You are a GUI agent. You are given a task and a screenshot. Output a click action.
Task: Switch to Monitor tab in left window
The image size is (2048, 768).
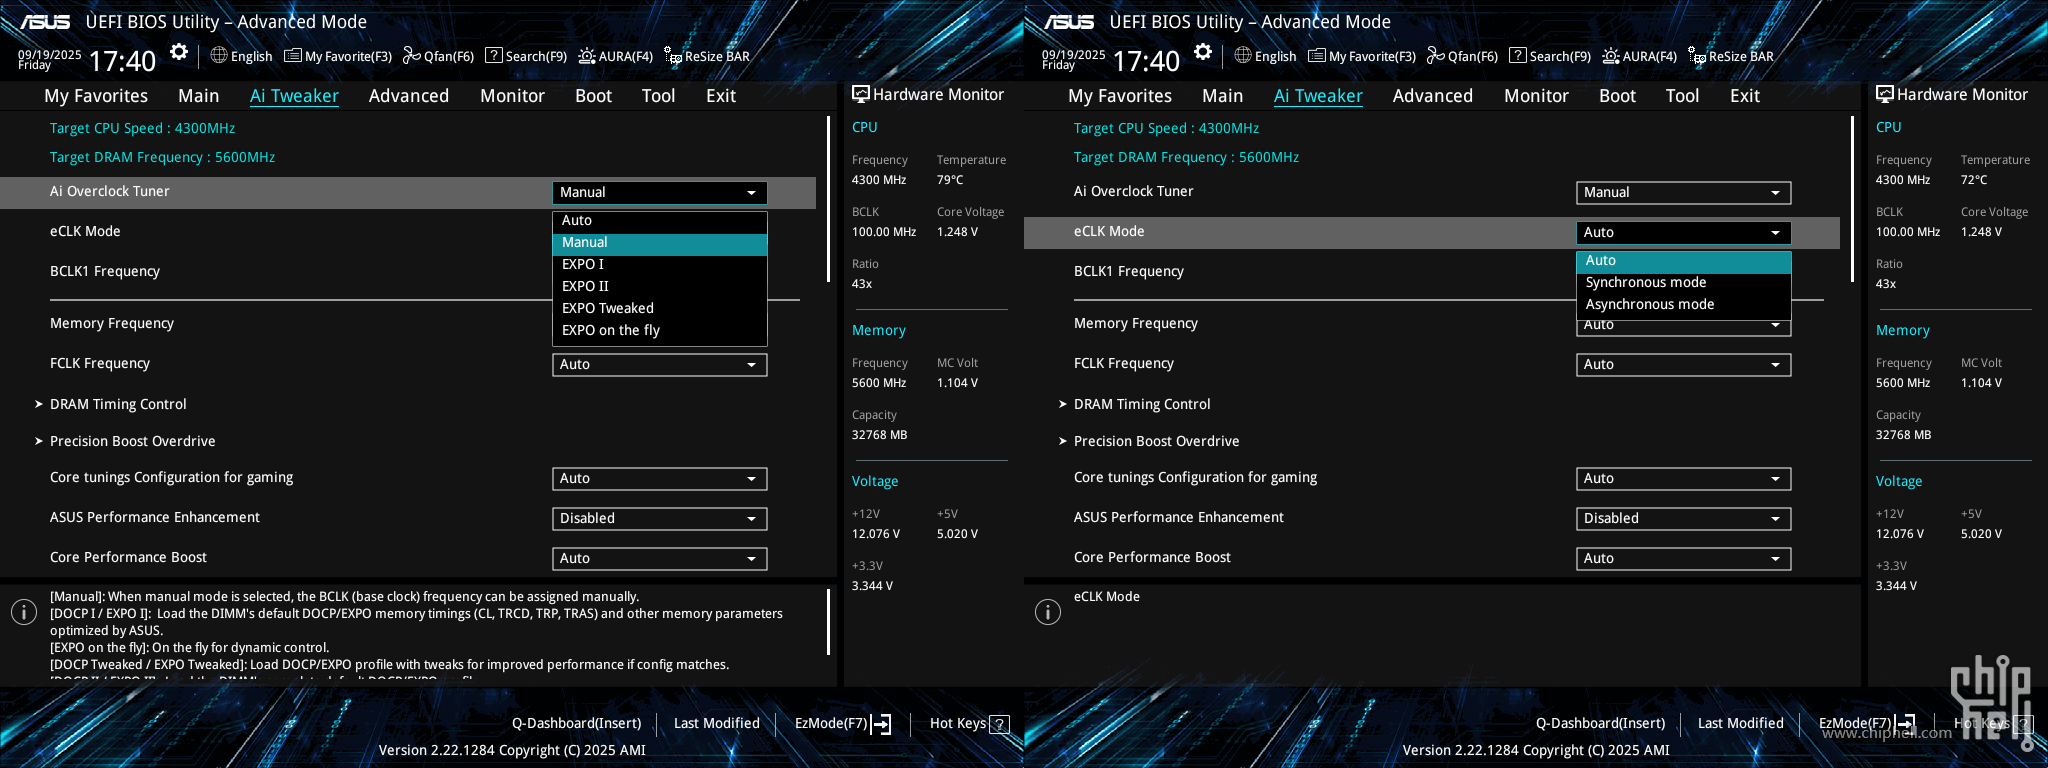[512, 96]
